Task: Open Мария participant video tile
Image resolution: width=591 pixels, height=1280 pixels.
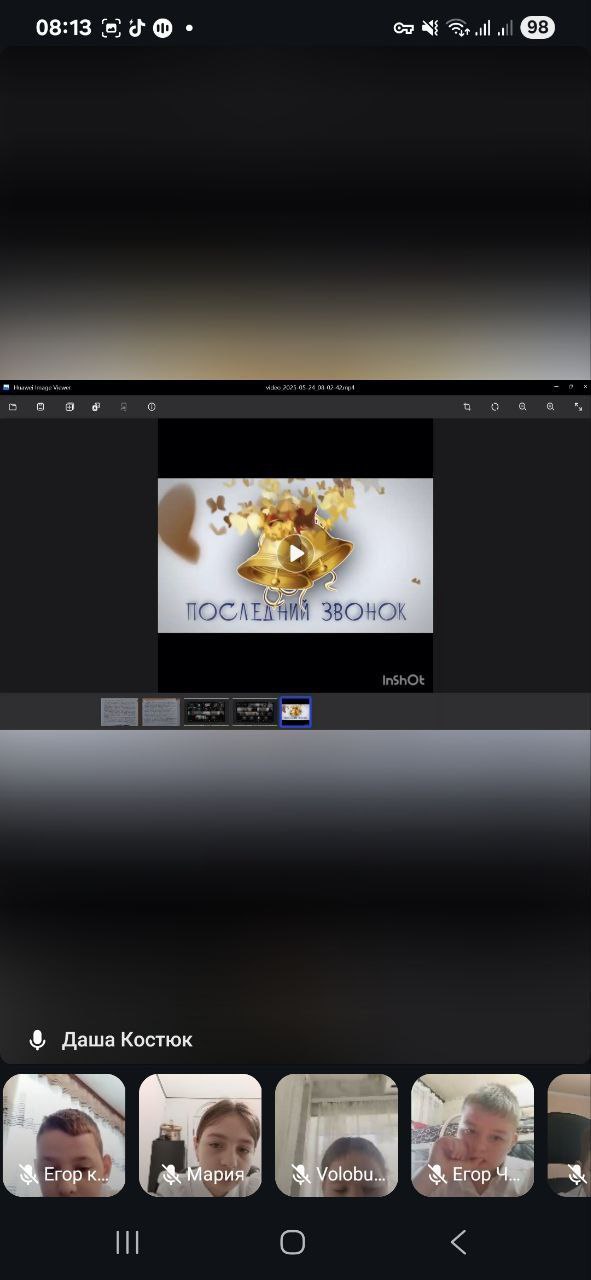Action: point(200,1135)
